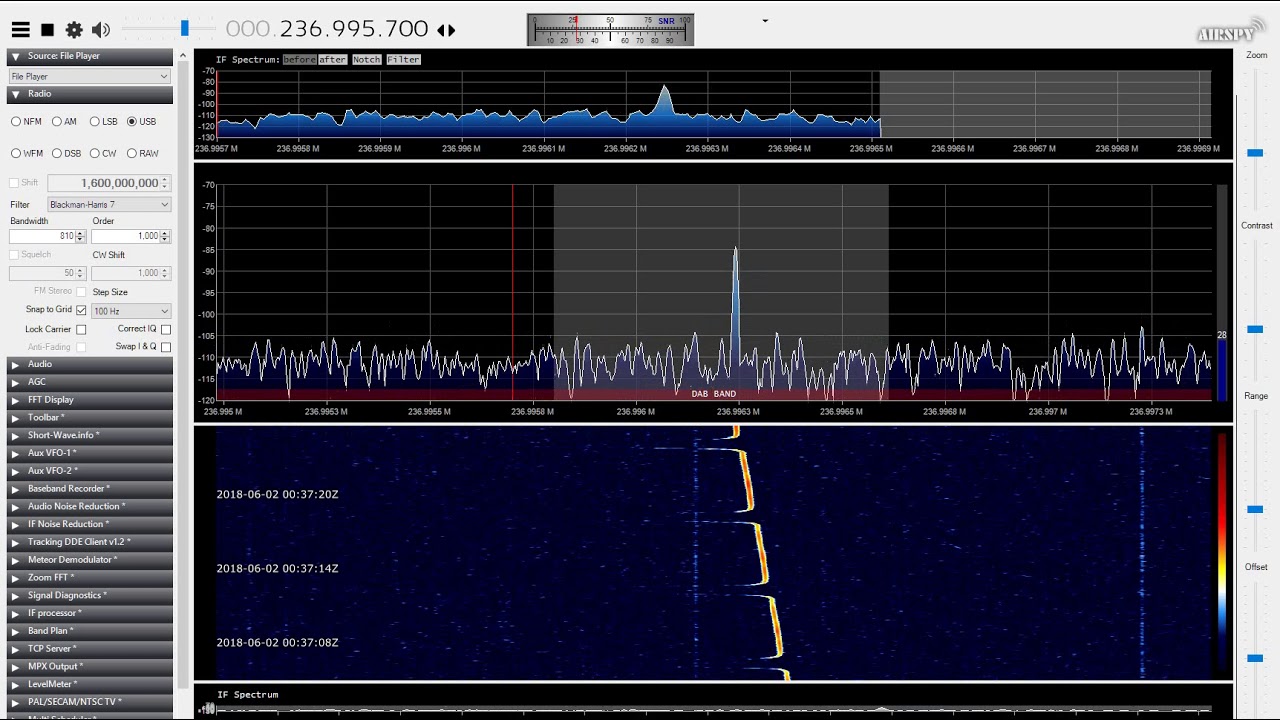Adjust the Contrast slider

point(1255,329)
